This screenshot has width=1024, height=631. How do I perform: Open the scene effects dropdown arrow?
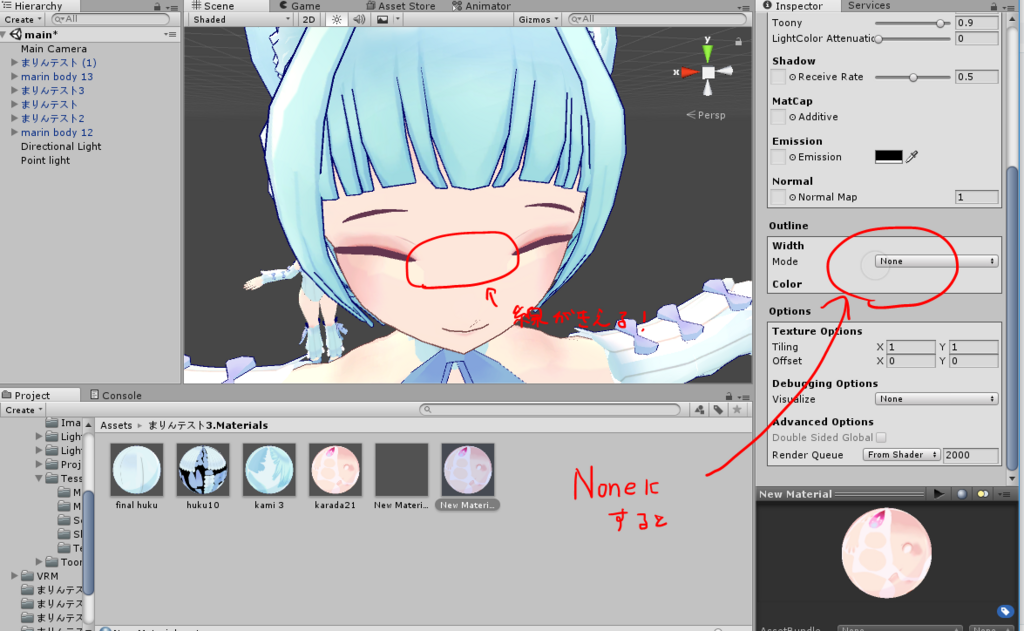pyautogui.click(x=397, y=20)
